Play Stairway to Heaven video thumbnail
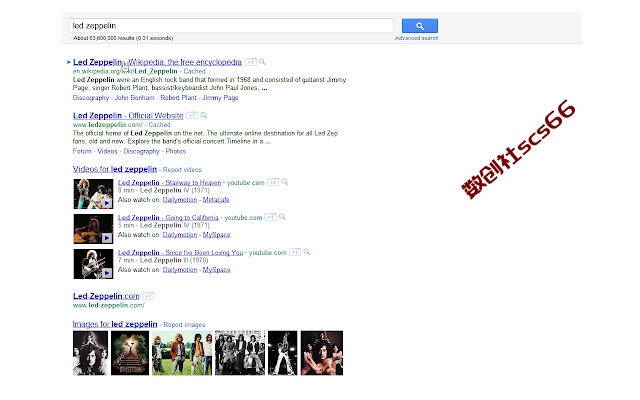640x400 pixels. [93, 194]
